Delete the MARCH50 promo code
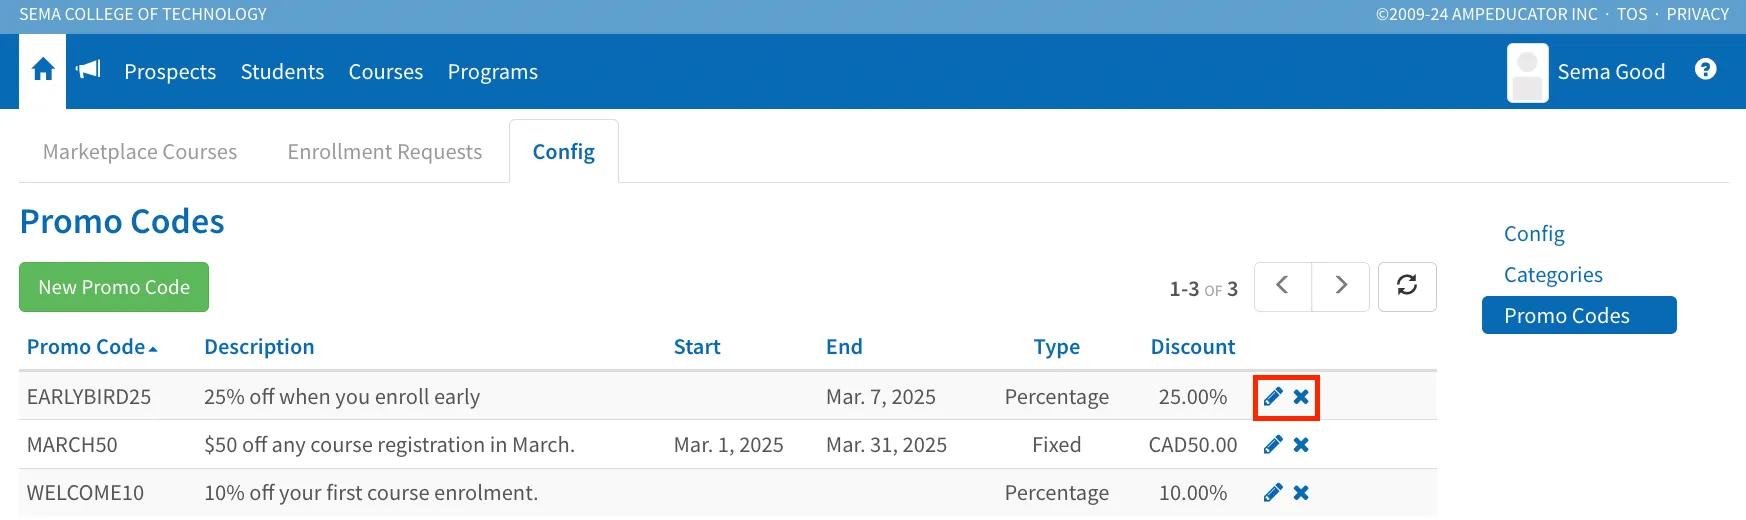This screenshot has width=1746, height=520. (1301, 445)
